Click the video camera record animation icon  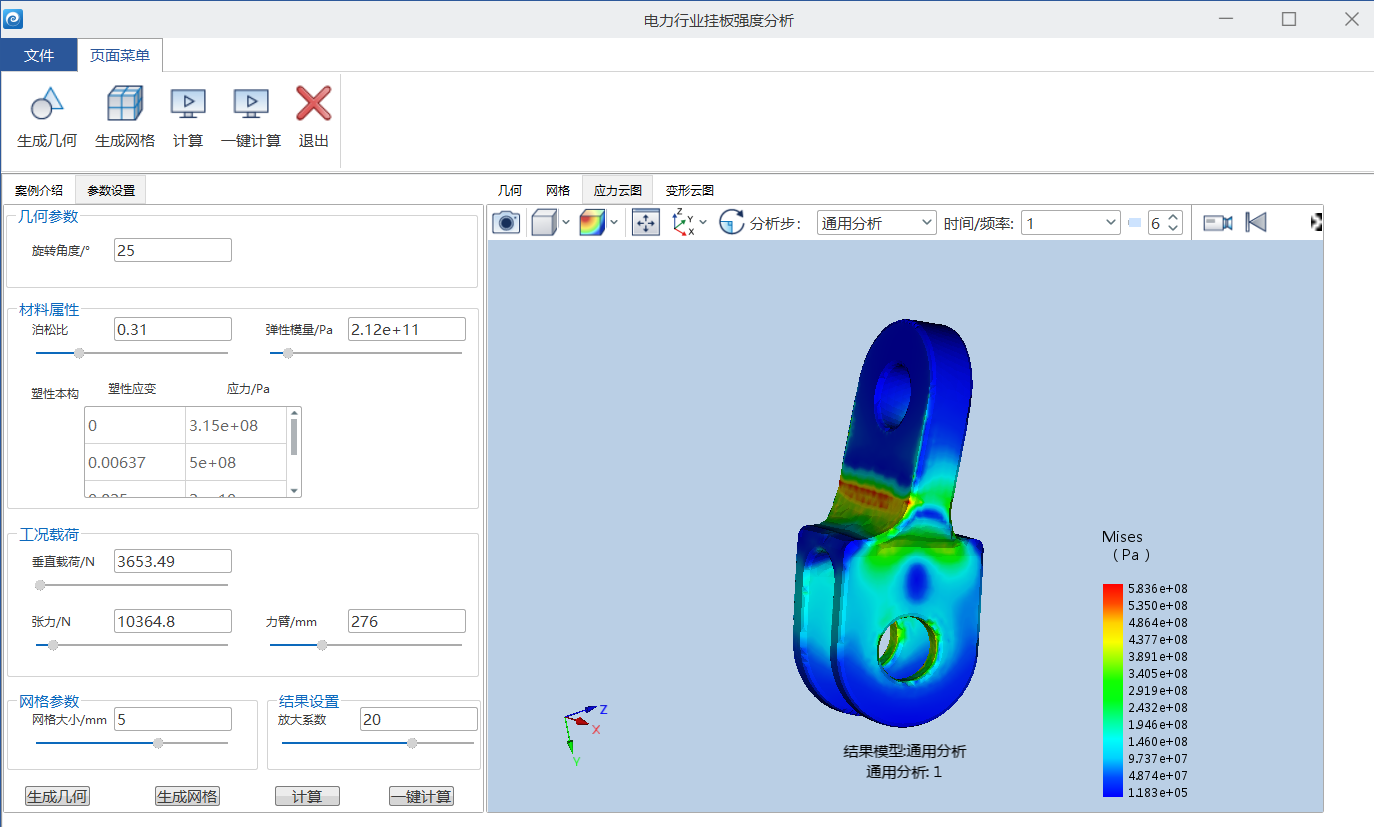pos(1217,222)
